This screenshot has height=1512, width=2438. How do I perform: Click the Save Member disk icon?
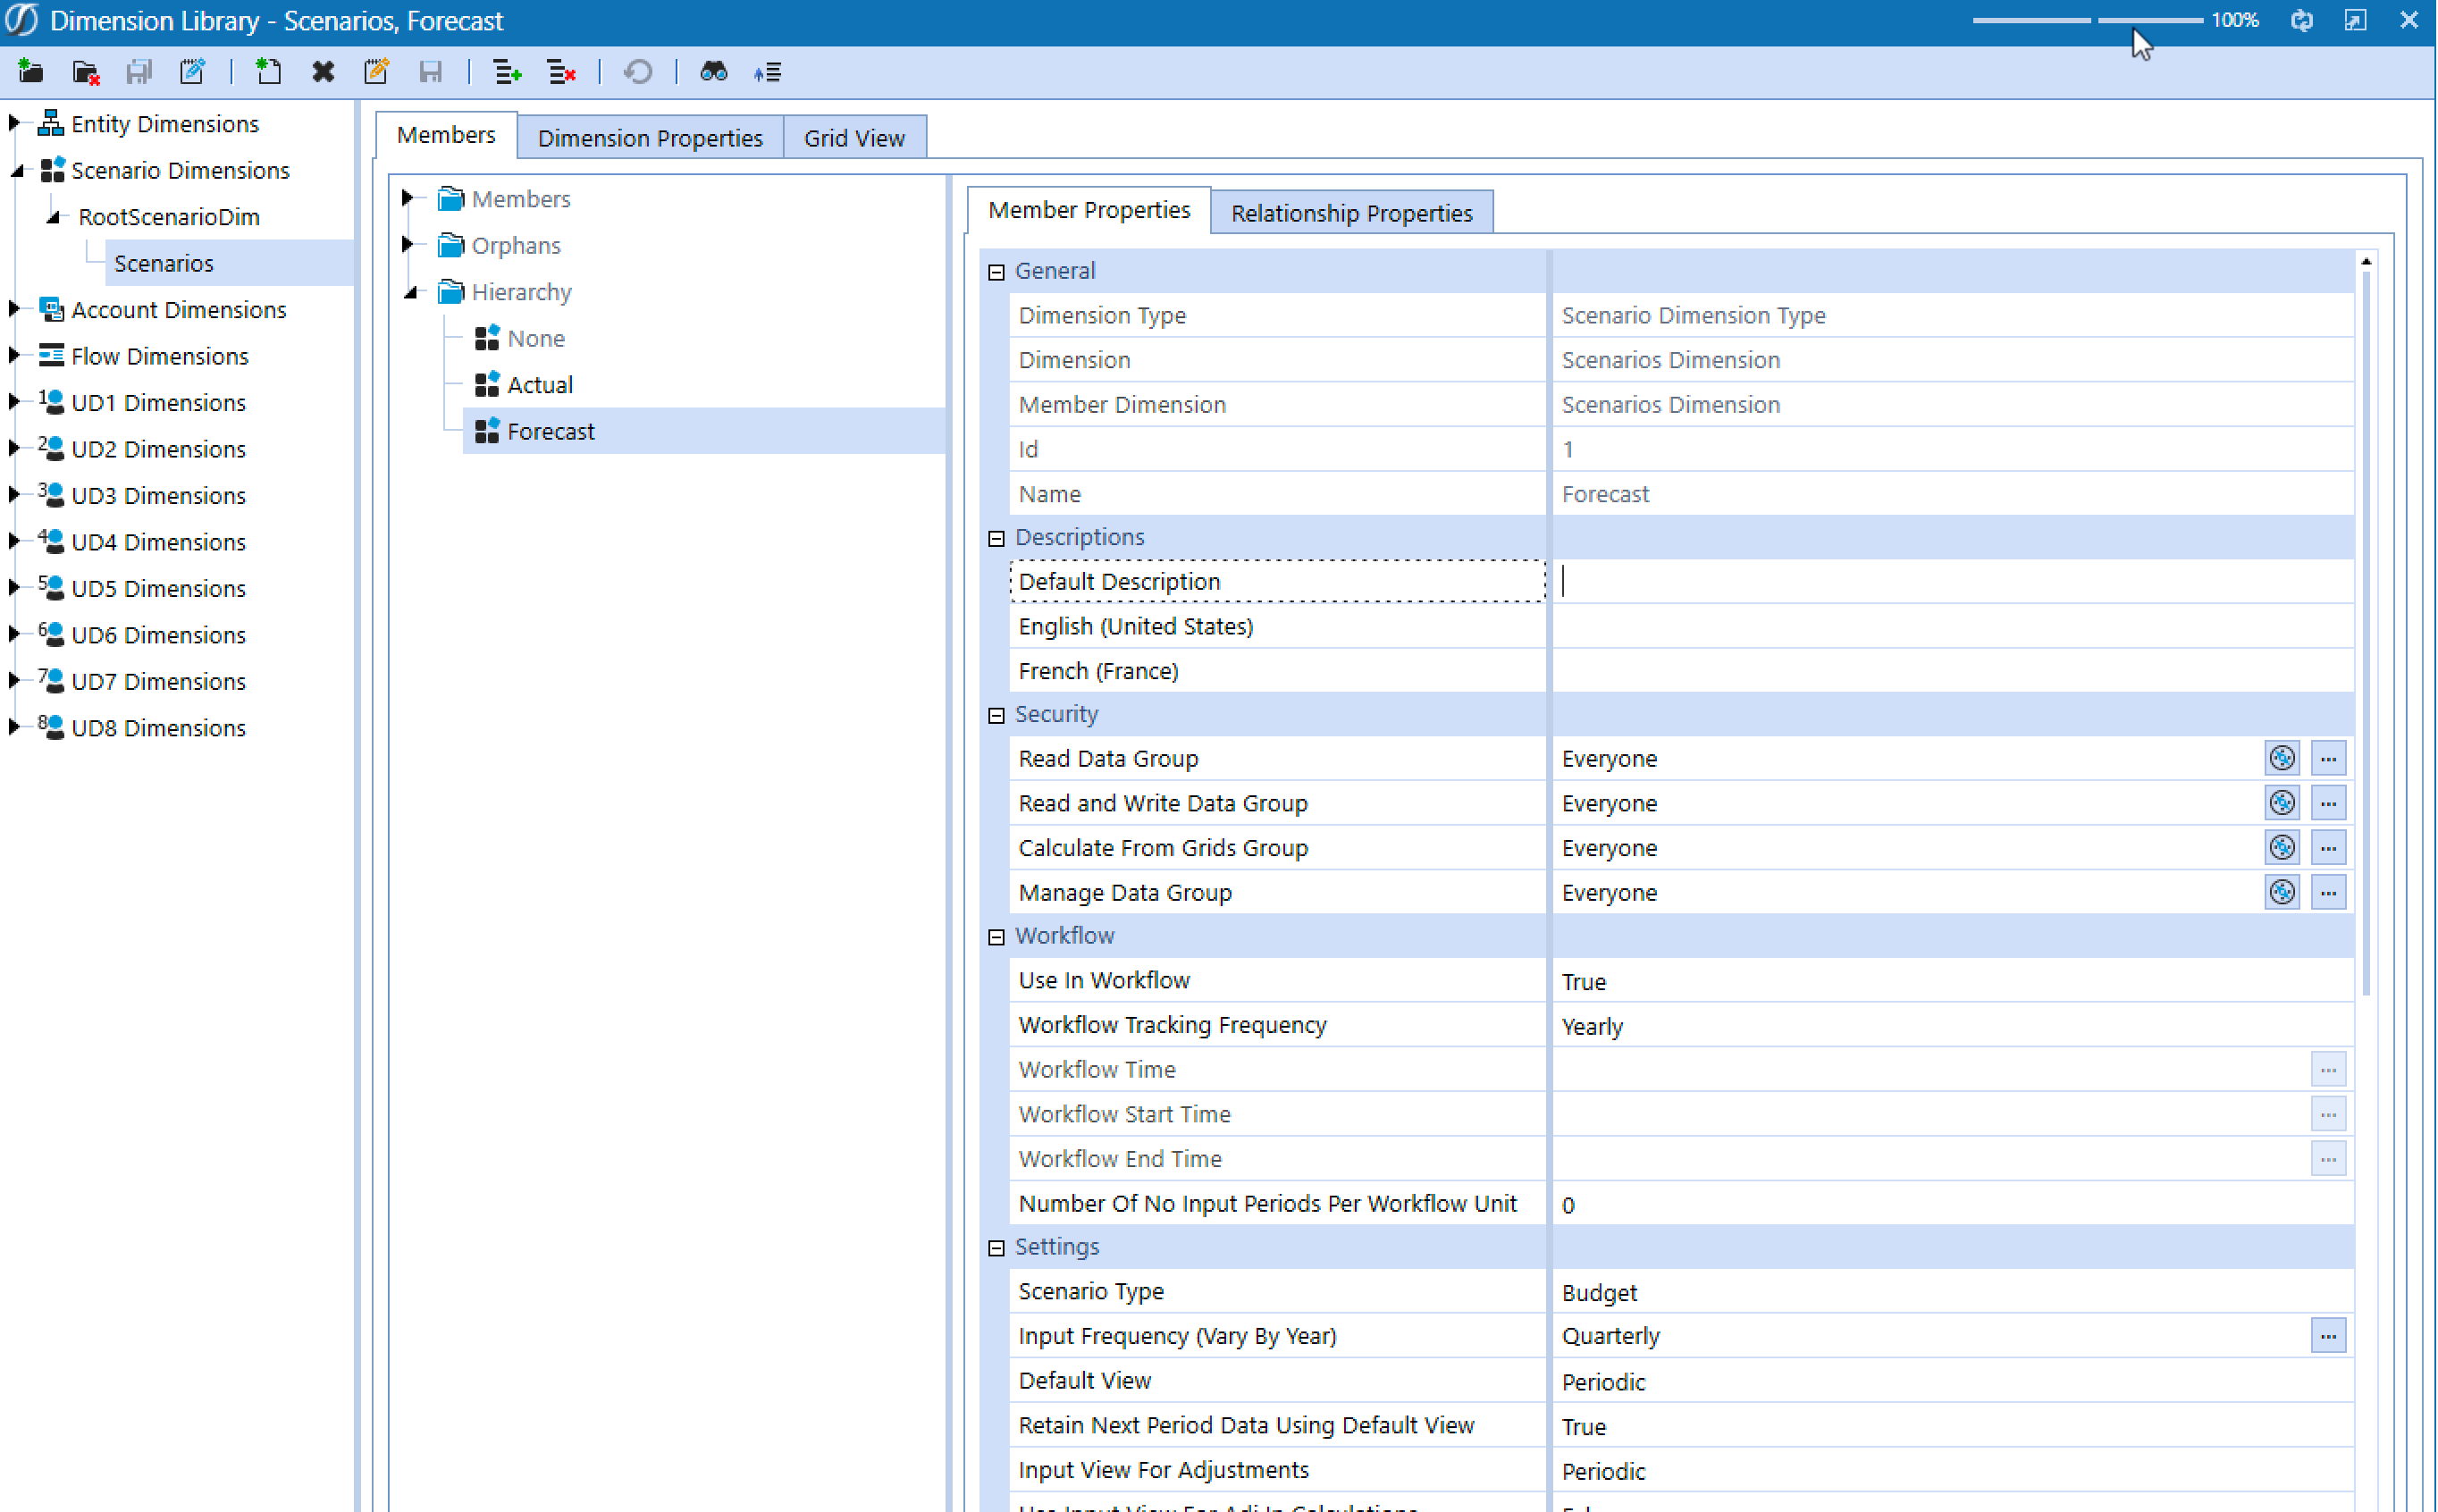(x=430, y=72)
